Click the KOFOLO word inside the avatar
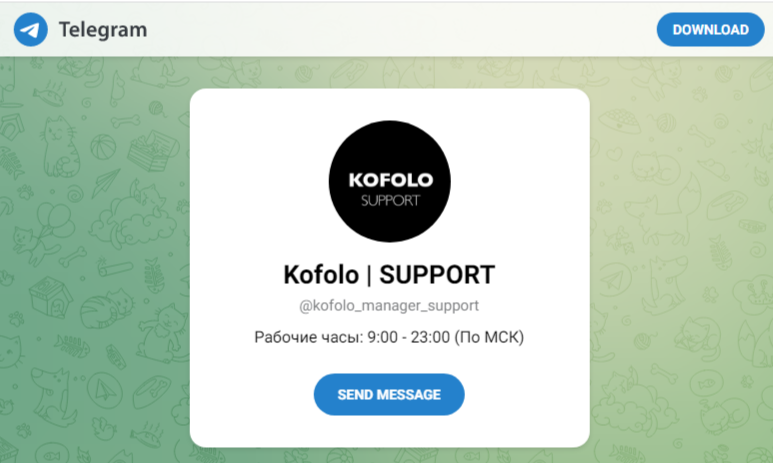This screenshot has width=773, height=463. pos(390,180)
